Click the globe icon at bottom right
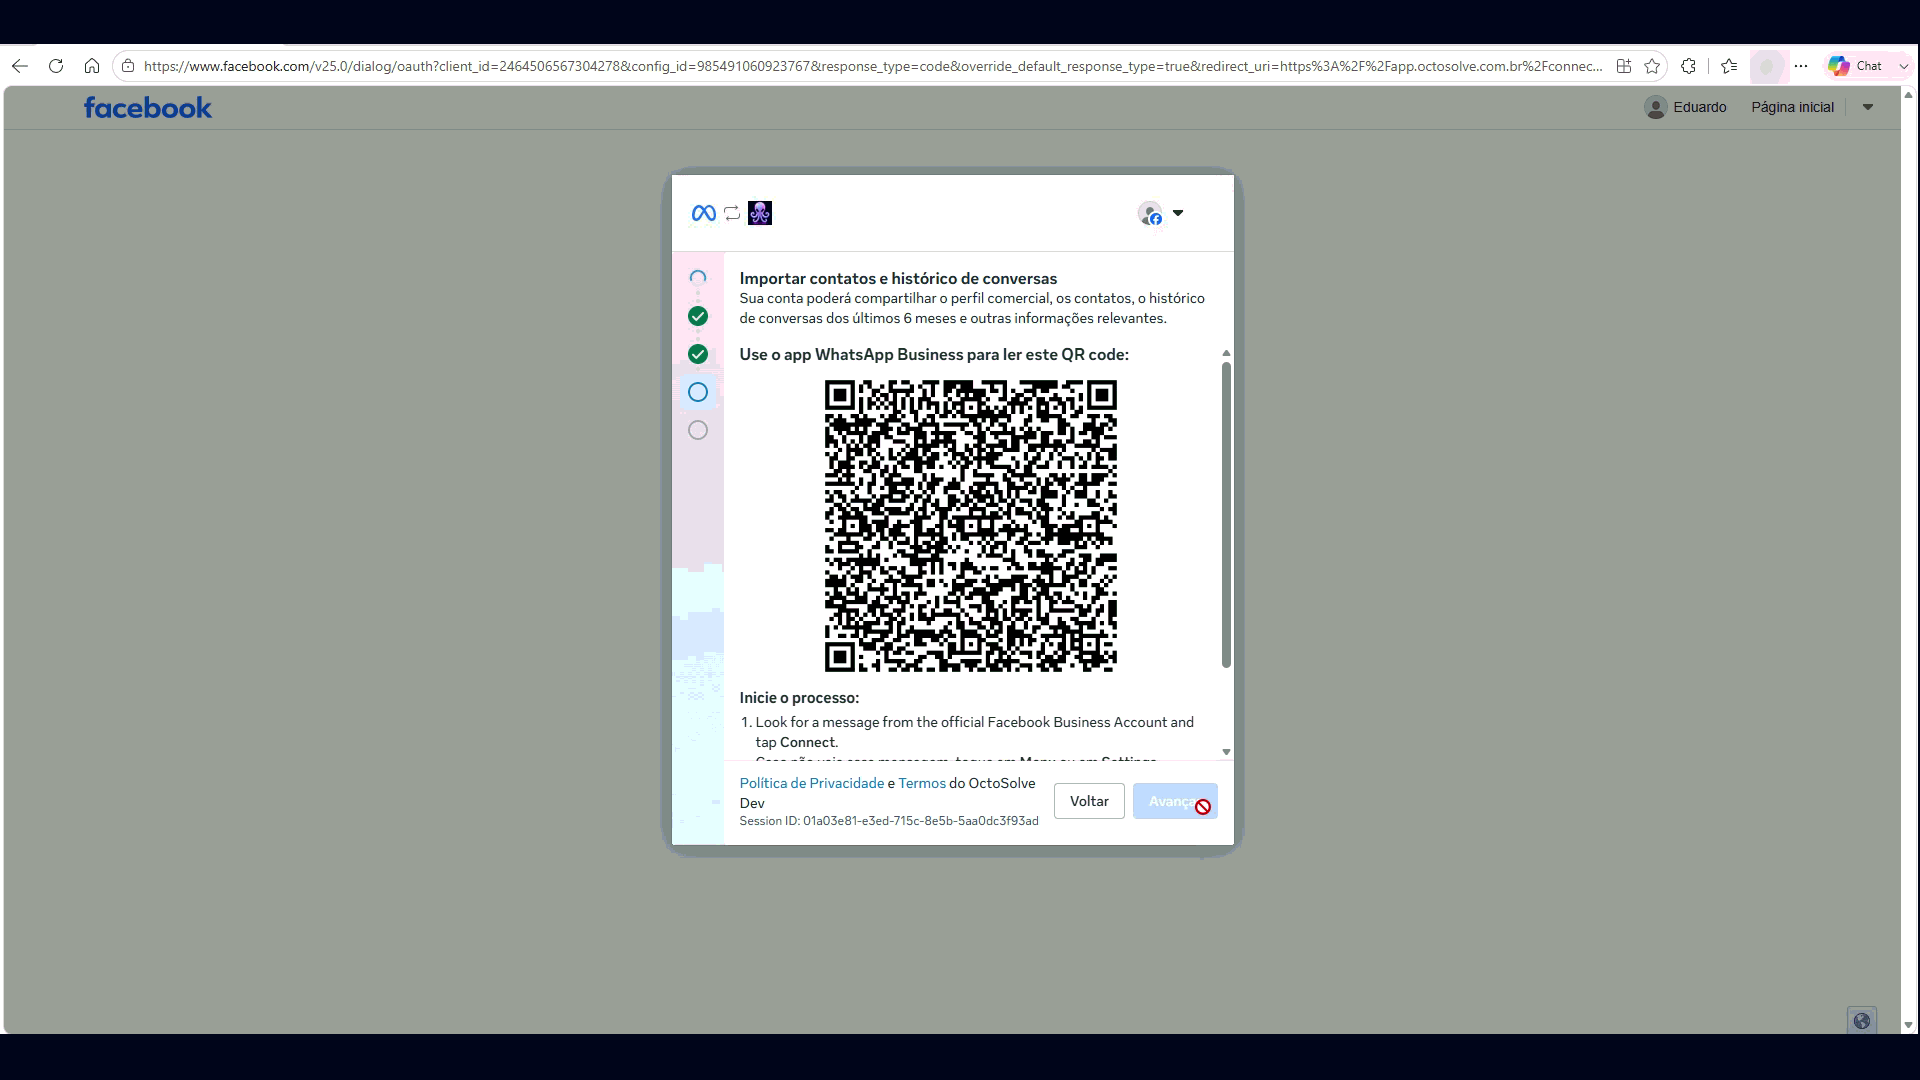The image size is (1920, 1080). (1861, 1021)
